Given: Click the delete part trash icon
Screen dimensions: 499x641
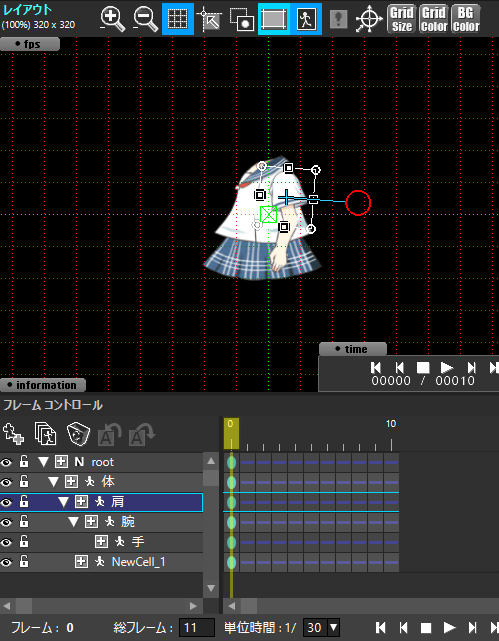Looking at the screenshot, I should point(78,434).
